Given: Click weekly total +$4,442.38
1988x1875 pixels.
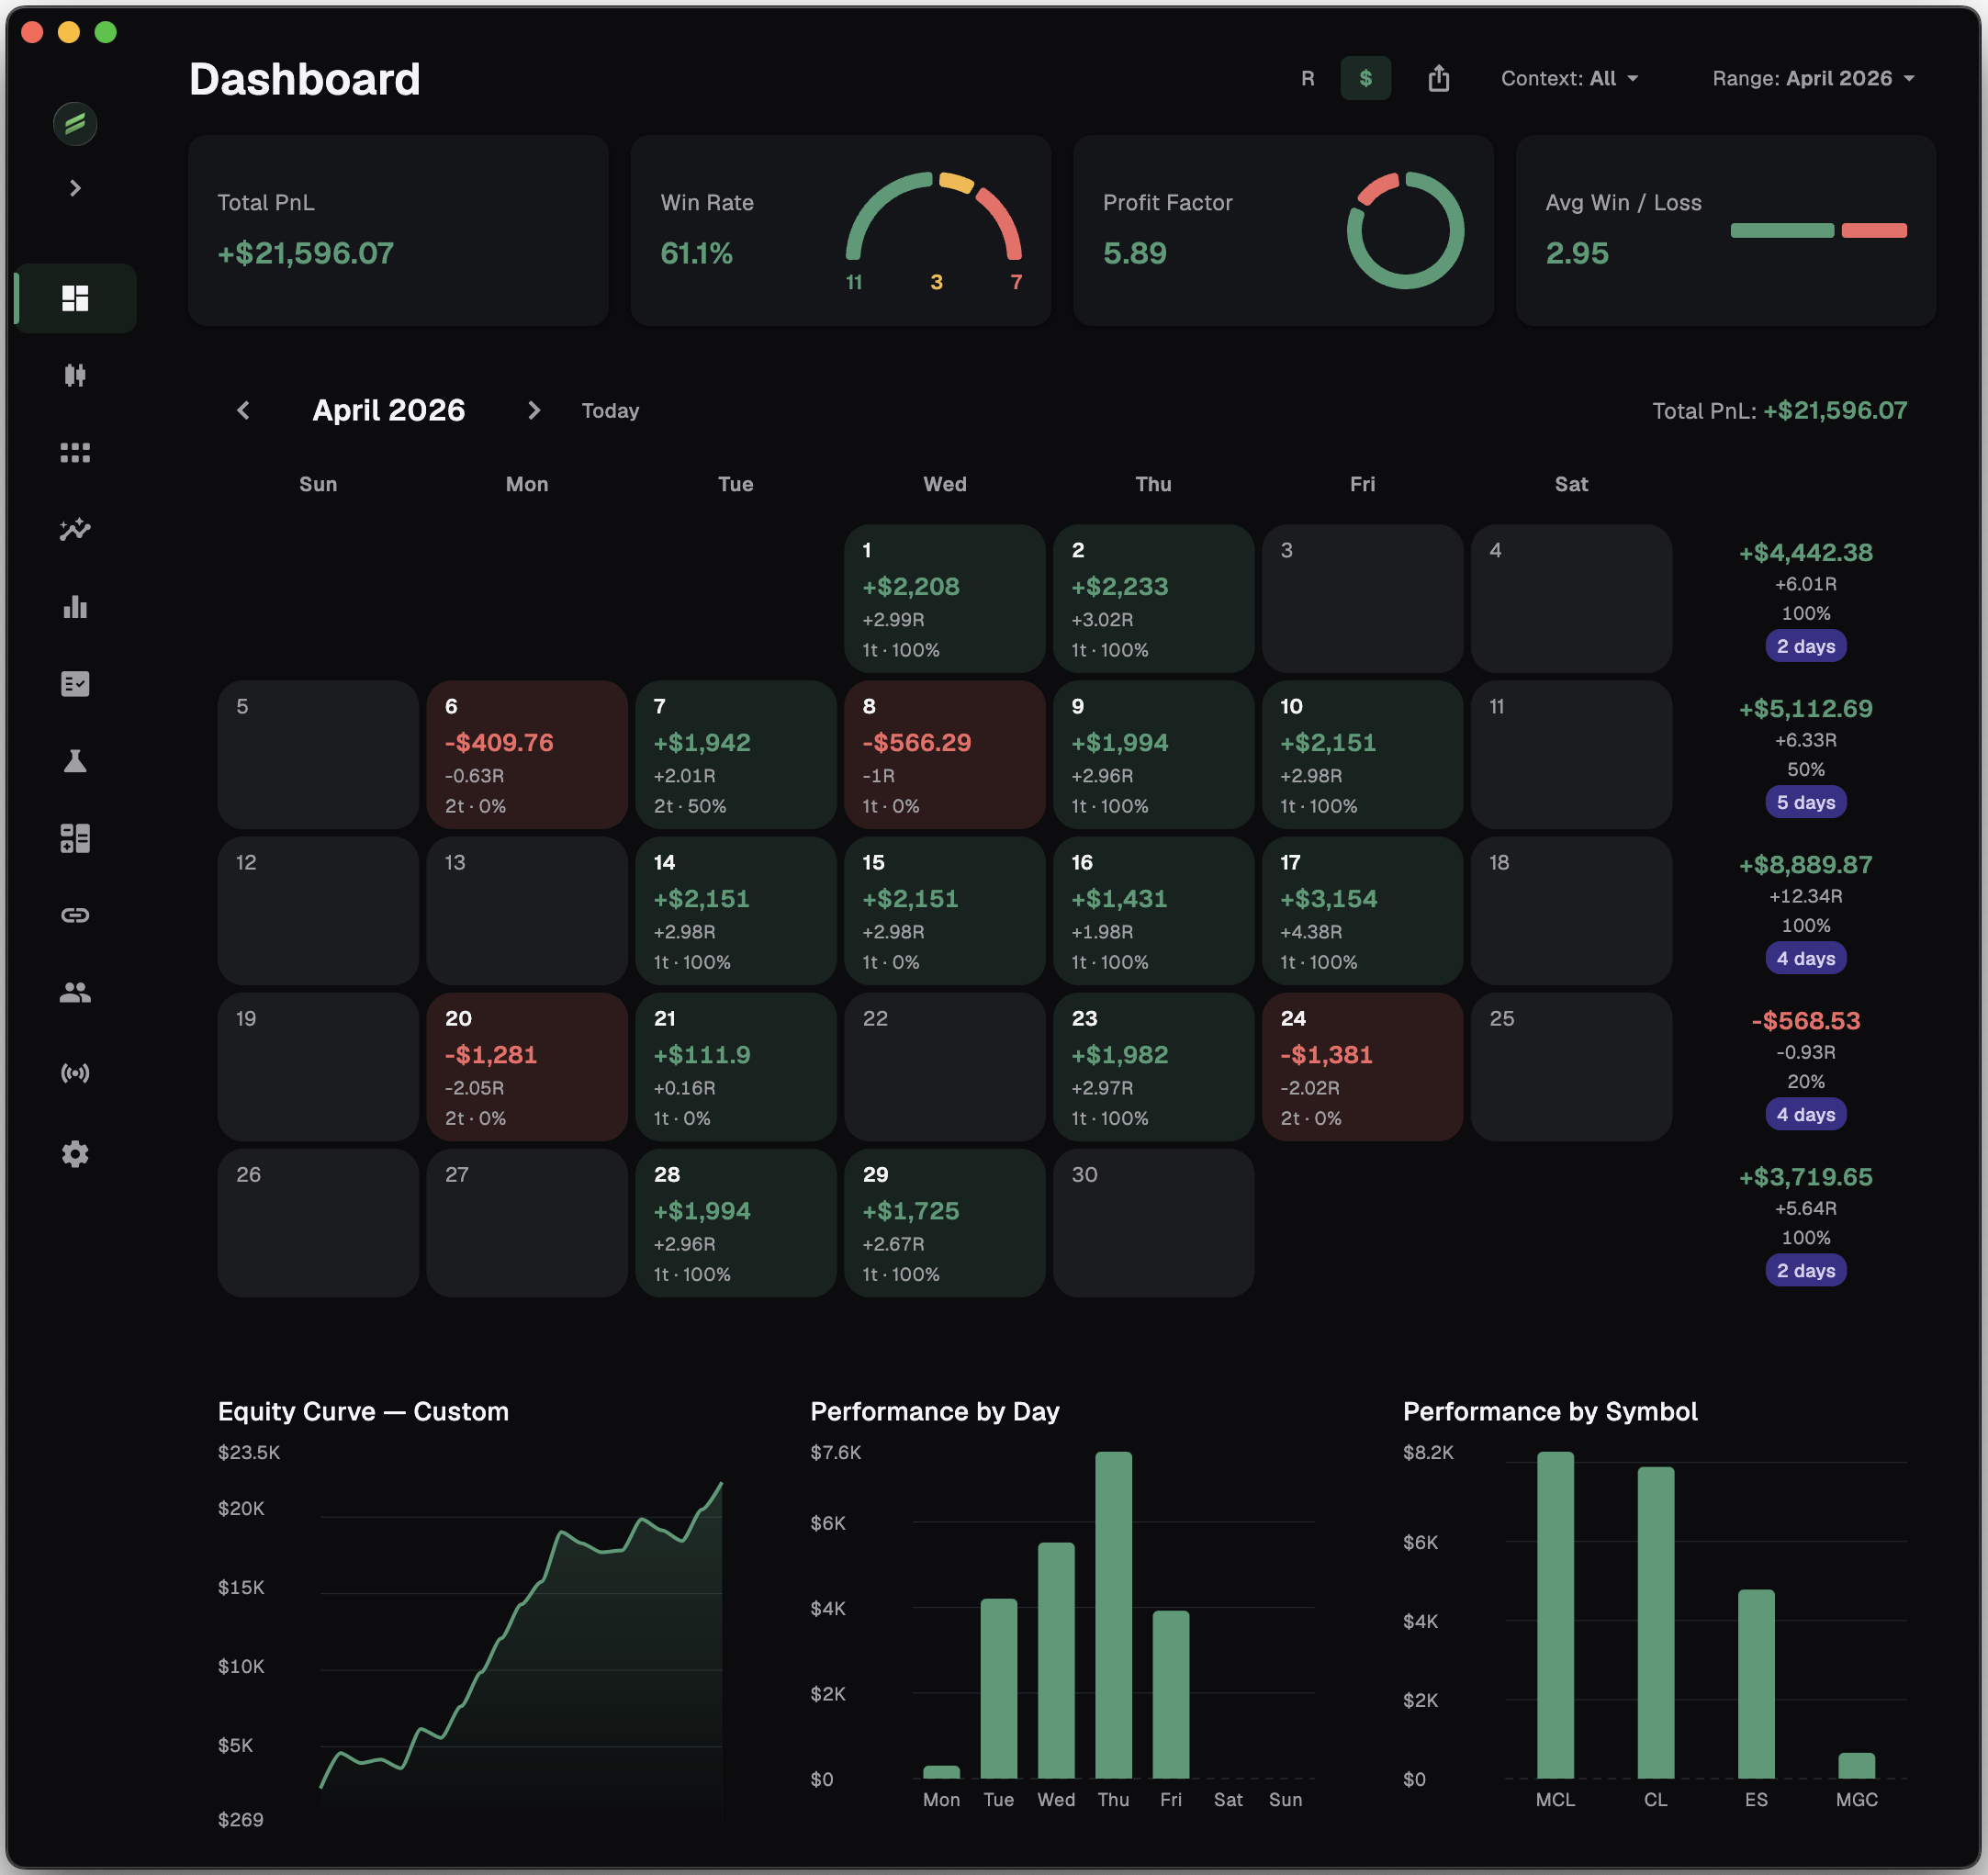Looking at the screenshot, I should (x=1805, y=552).
